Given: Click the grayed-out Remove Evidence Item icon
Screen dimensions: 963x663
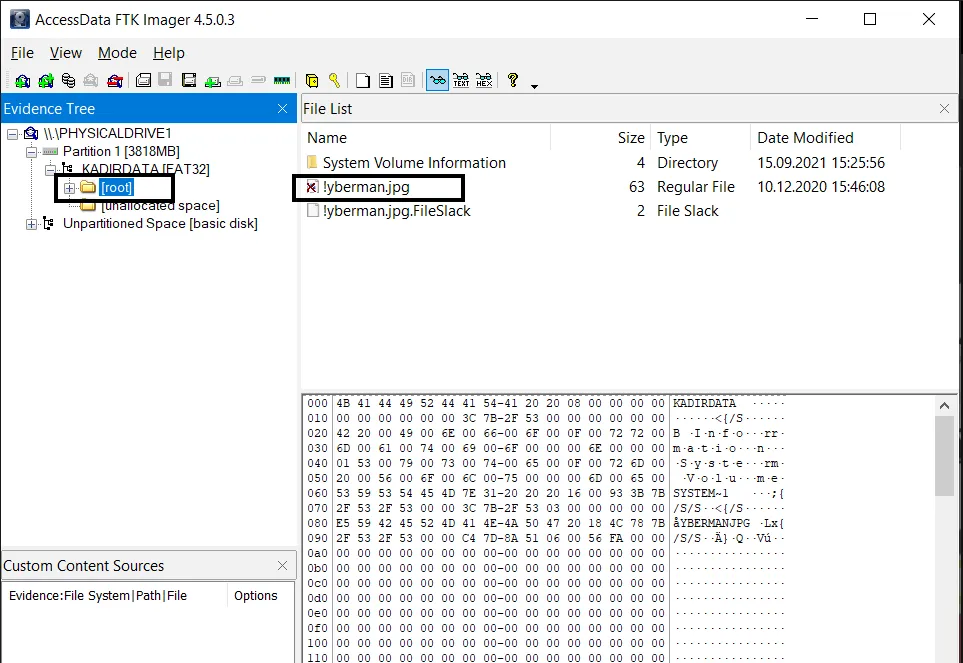Looking at the screenshot, I should 91,80.
